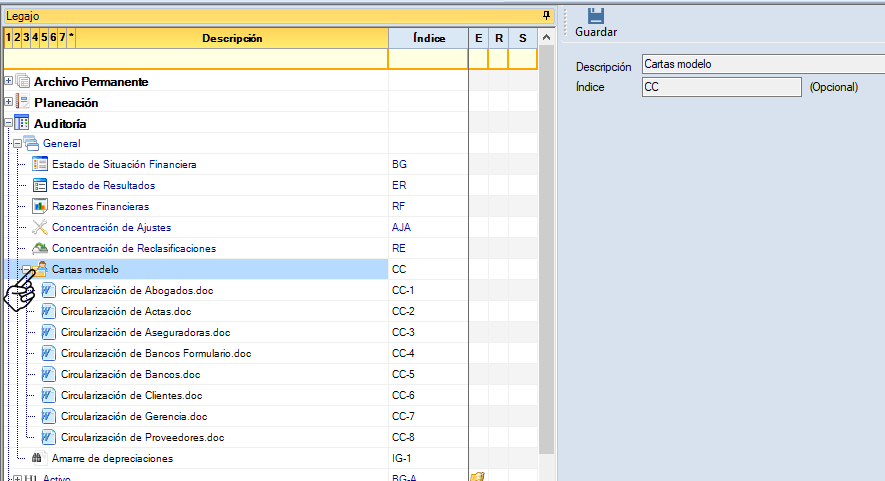Click Word icon for Circularización de Abogados.doc
The image size is (885, 481).
click(x=48, y=291)
